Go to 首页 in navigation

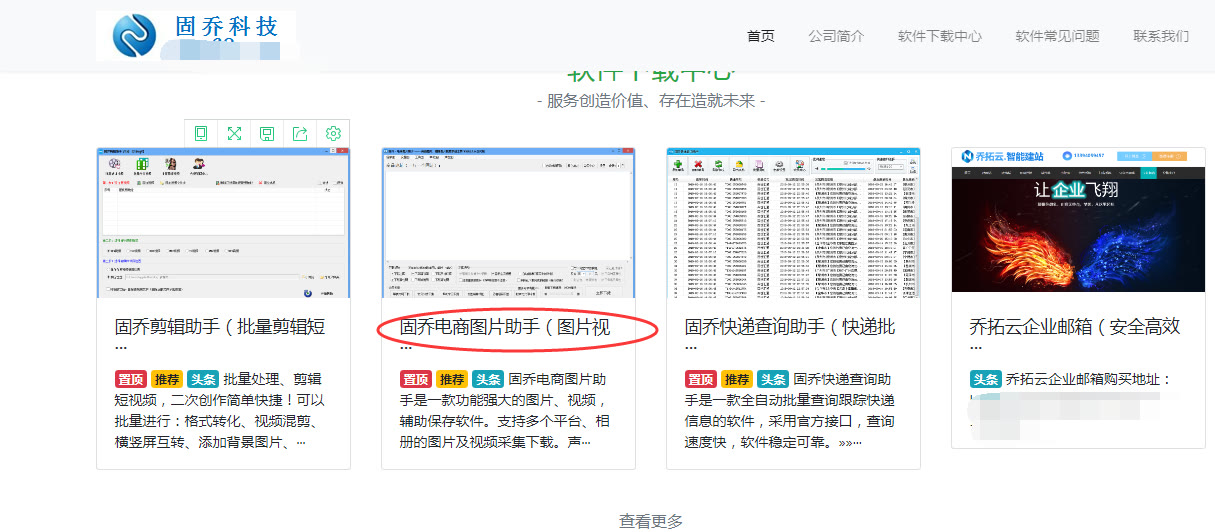coord(761,36)
